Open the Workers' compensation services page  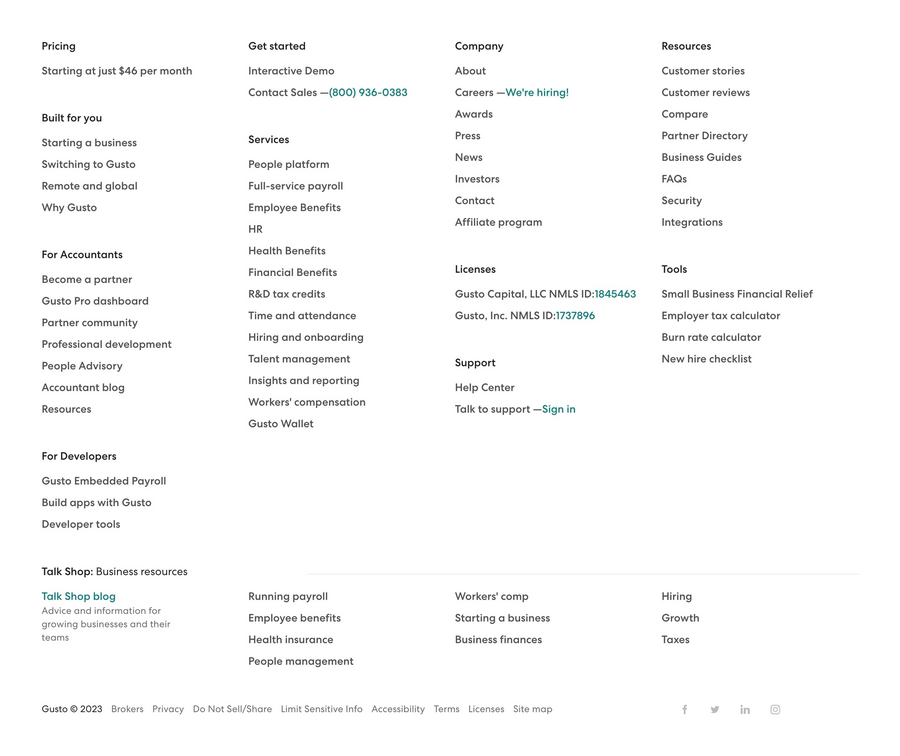[306, 402]
